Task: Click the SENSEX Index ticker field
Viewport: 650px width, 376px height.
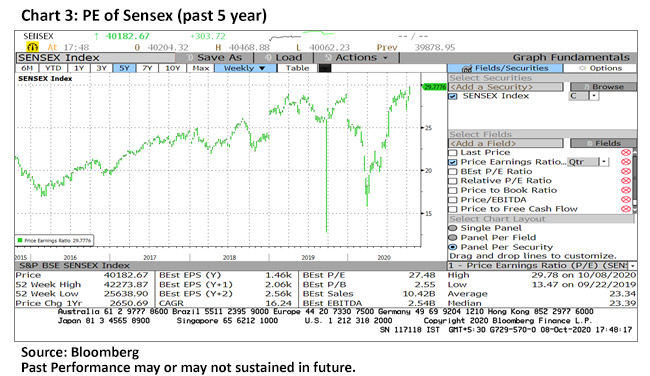Action: [95, 58]
